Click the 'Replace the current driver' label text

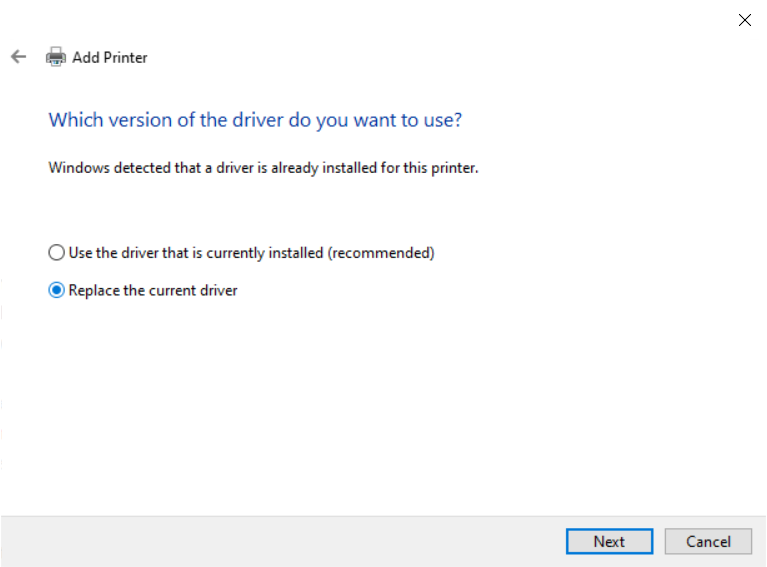pos(153,291)
